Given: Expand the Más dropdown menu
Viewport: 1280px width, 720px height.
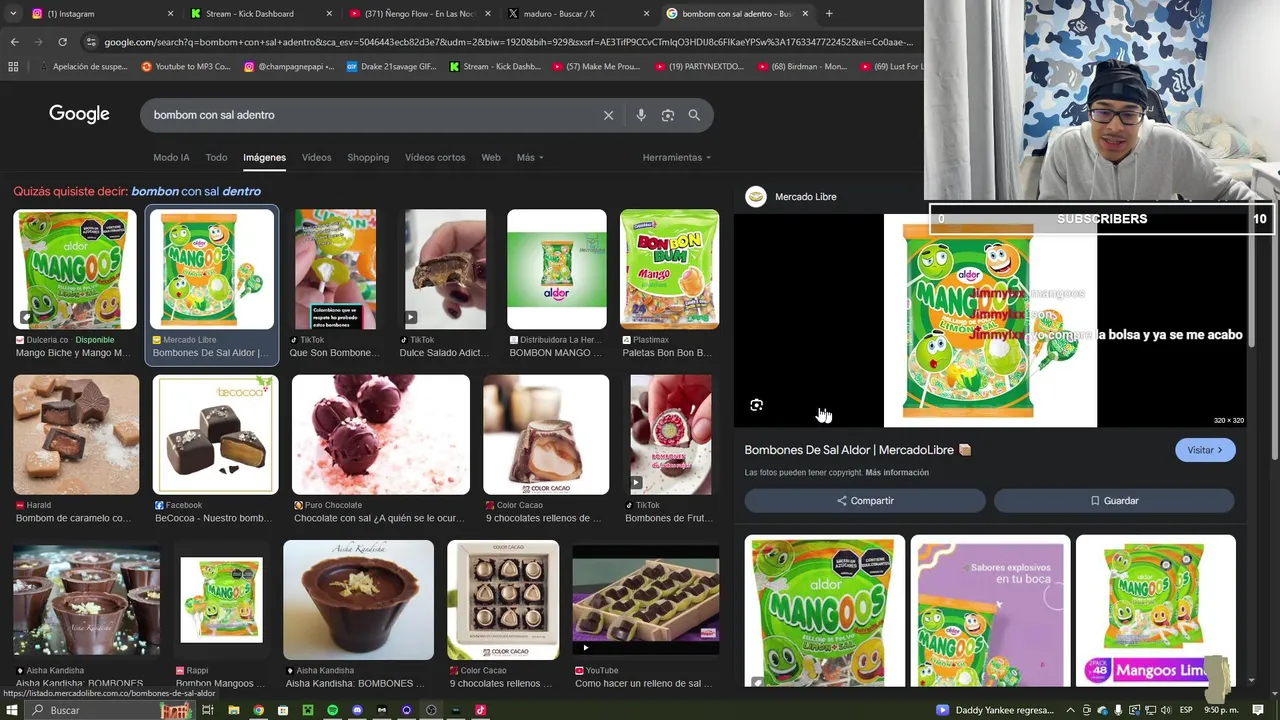Looking at the screenshot, I should tap(530, 157).
